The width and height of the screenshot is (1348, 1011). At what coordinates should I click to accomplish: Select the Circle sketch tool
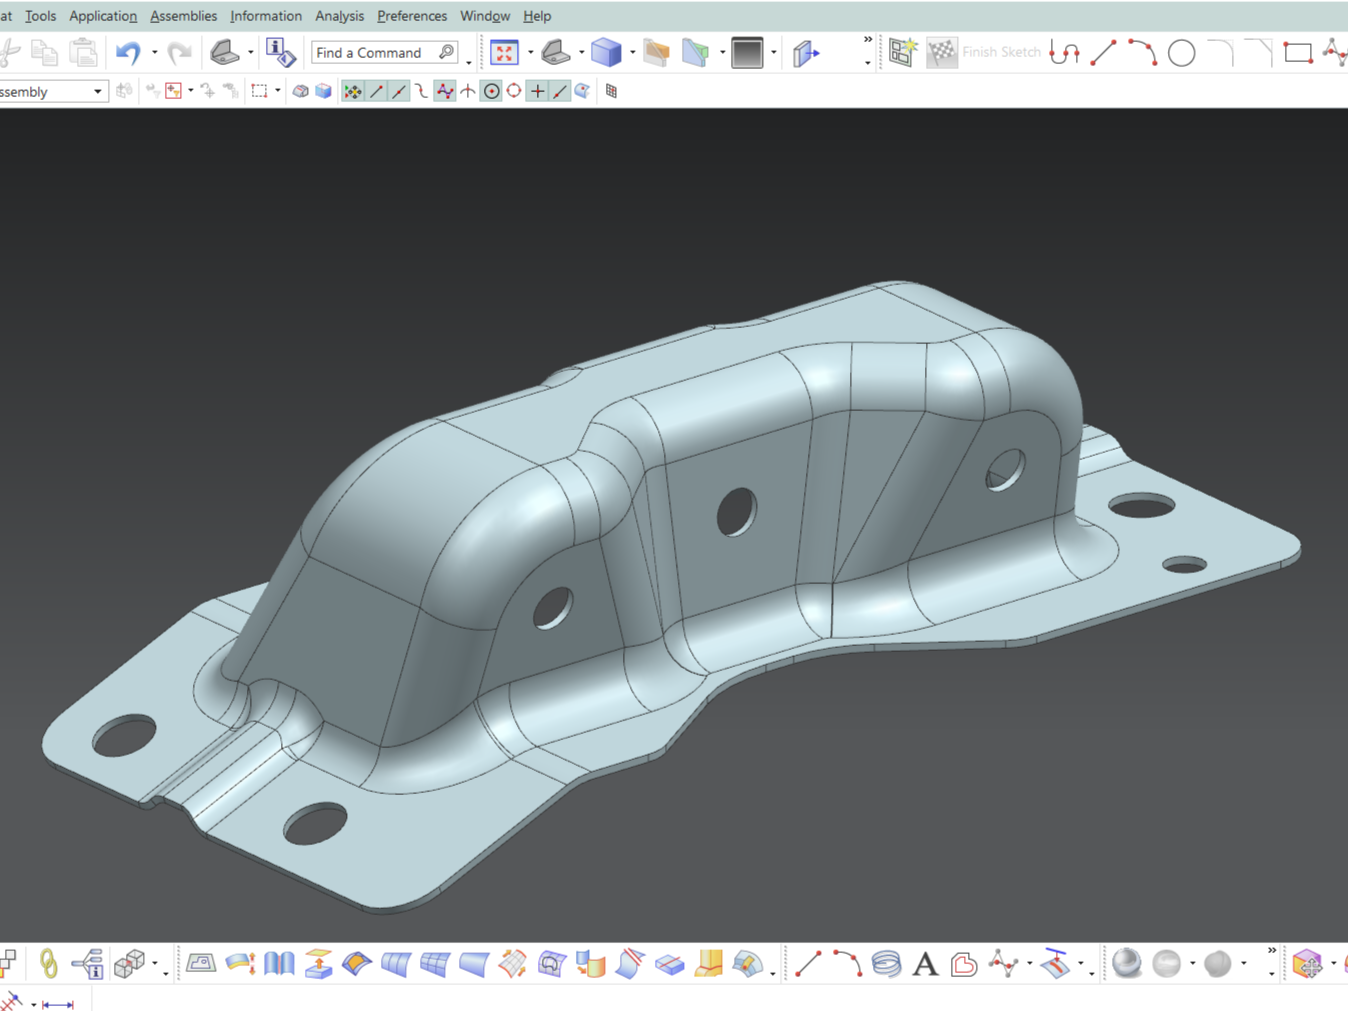click(x=1181, y=53)
